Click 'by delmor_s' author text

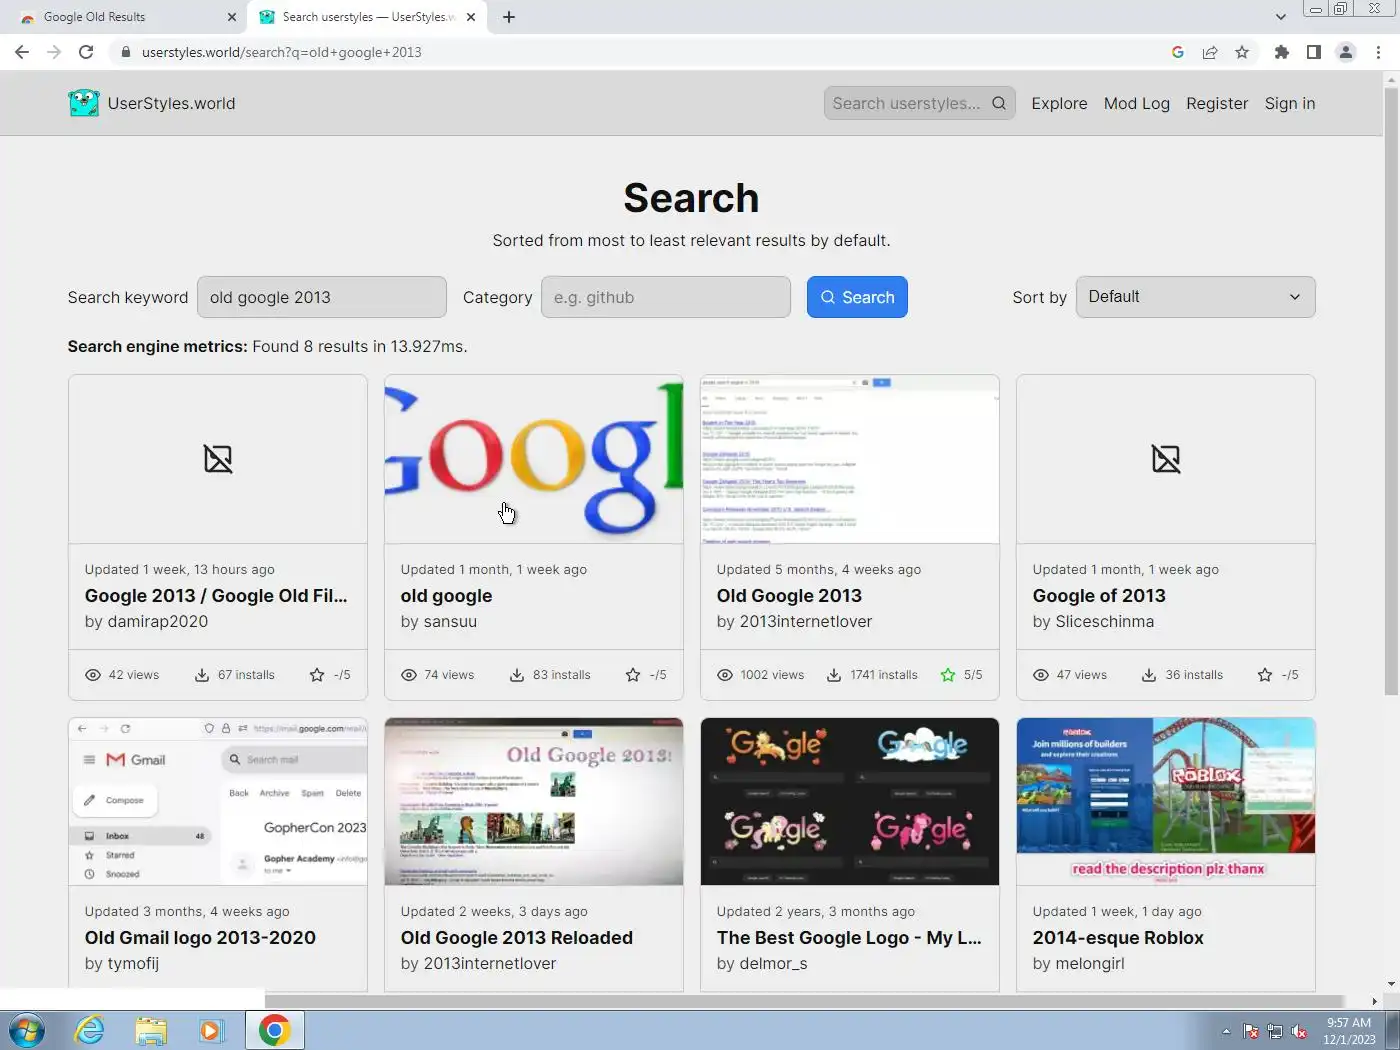[x=762, y=964]
